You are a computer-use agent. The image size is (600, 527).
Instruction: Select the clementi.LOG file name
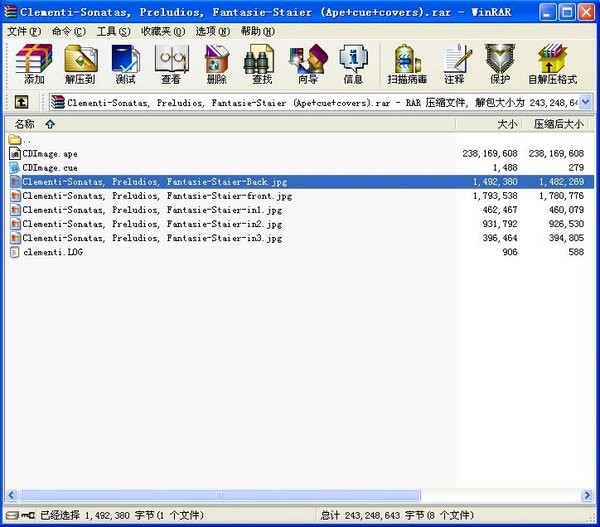coord(53,252)
